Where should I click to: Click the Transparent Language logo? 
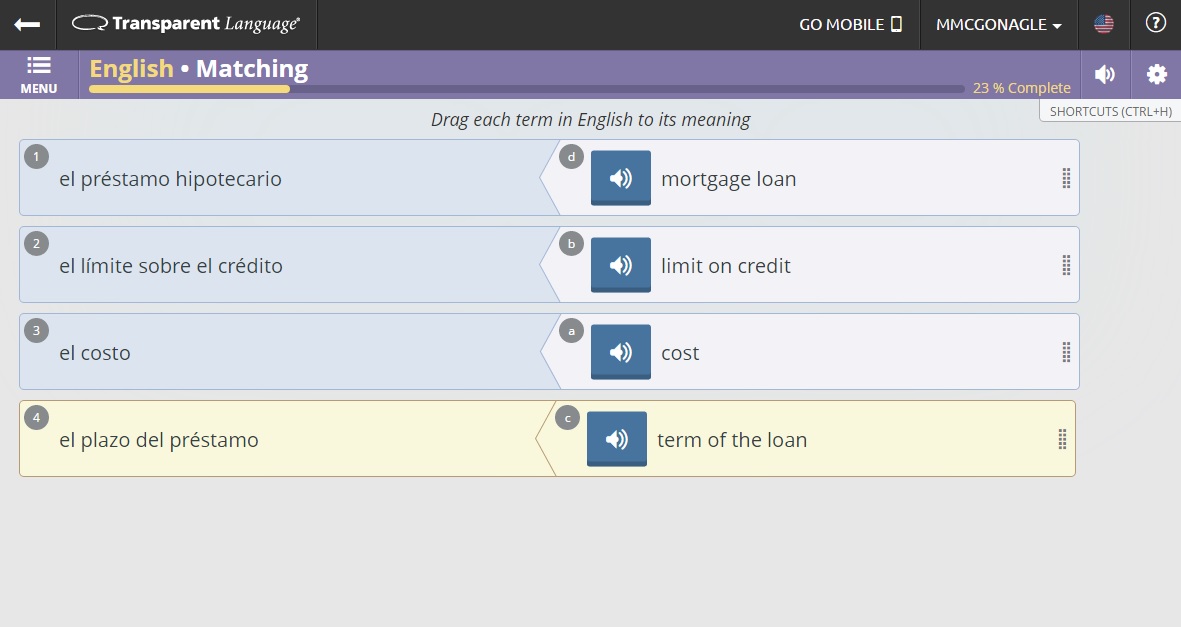(x=186, y=24)
